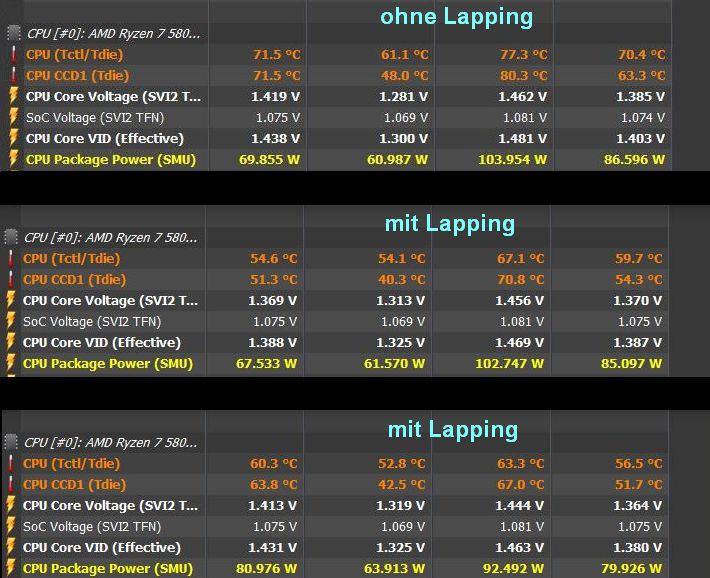Click the chip icon in the bottom panel header
This screenshot has width=710, height=578.
[x=11, y=442]
